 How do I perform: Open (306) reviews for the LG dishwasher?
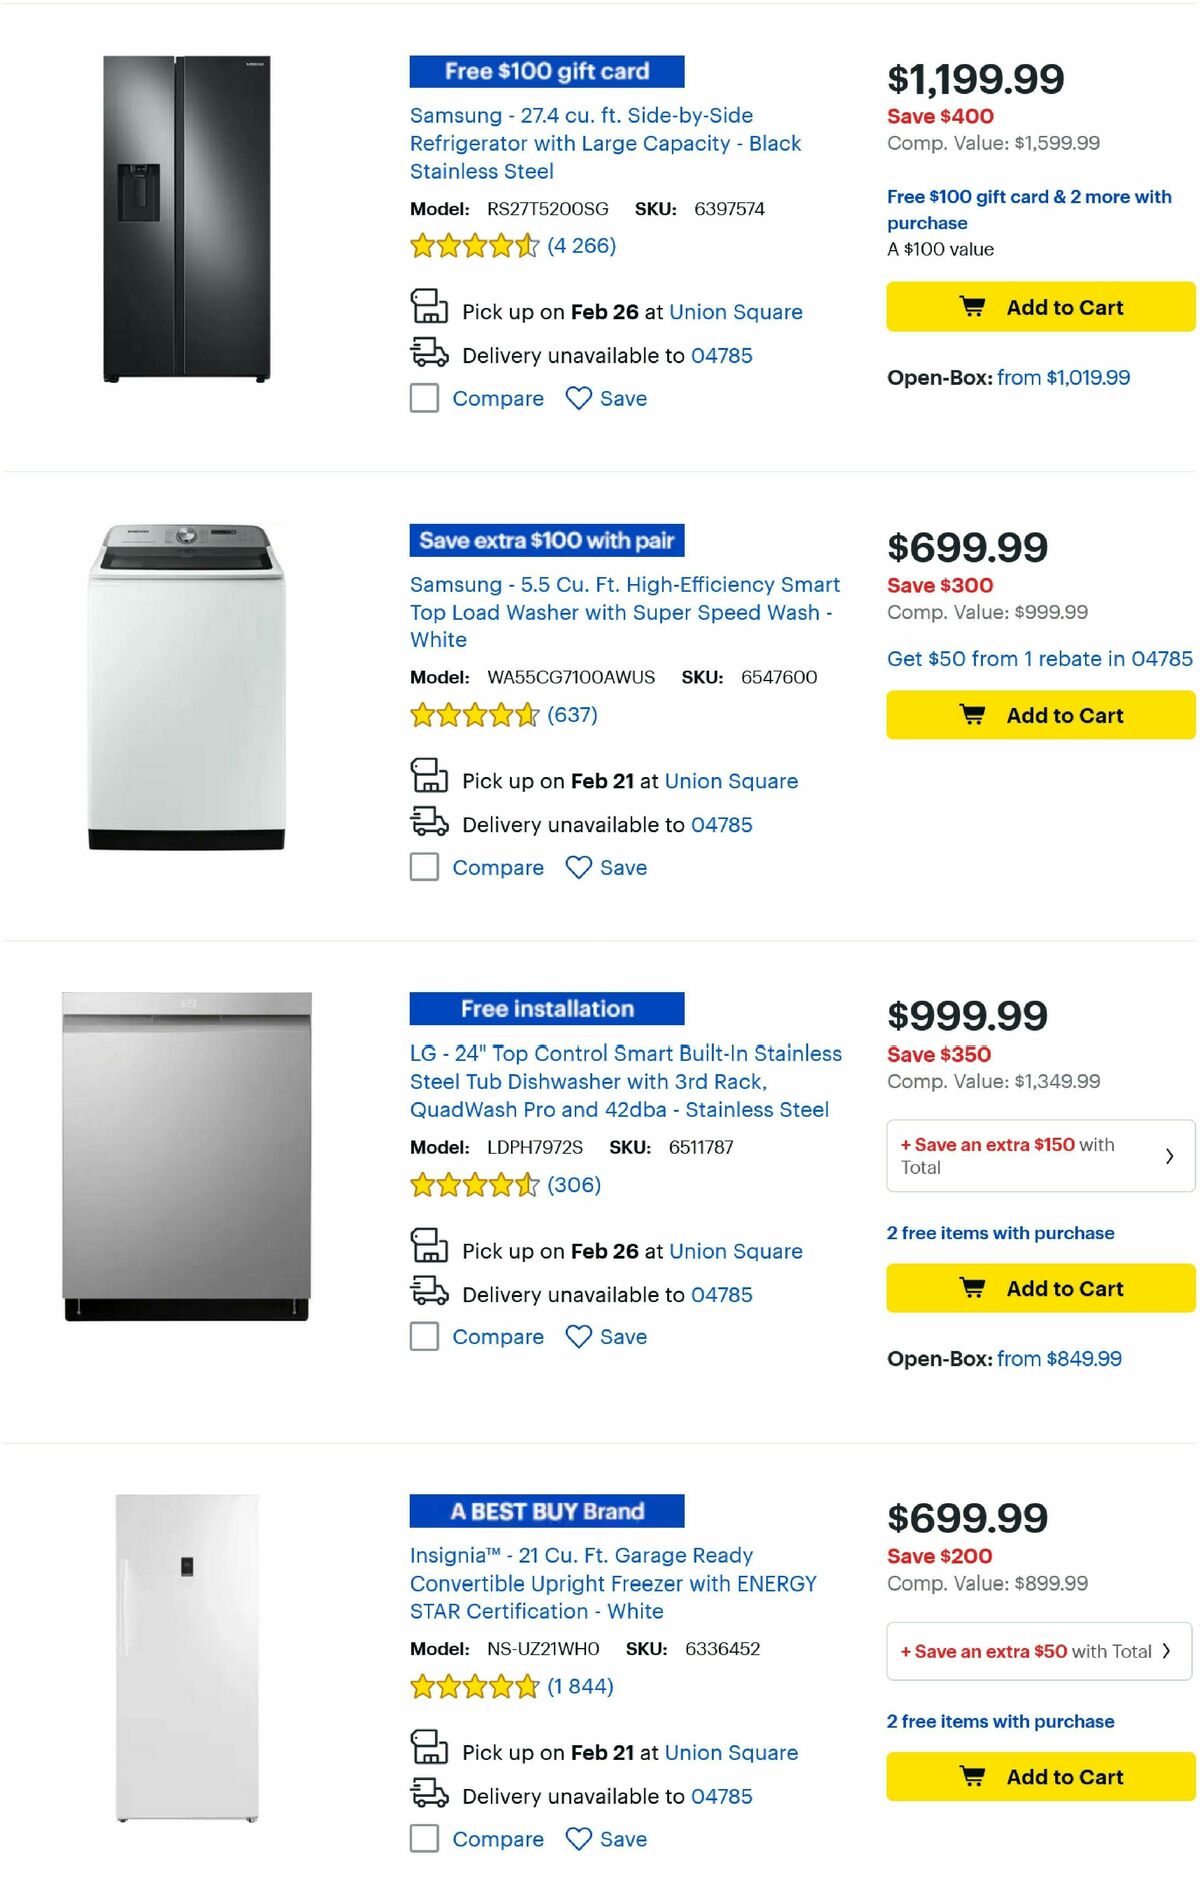[x=575, y=1185]
